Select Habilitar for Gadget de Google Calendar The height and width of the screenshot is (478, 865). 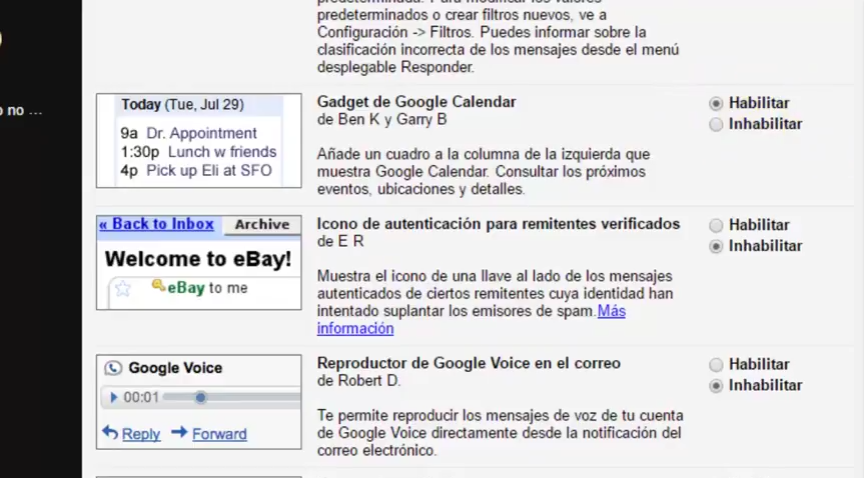(x=716, y=104)
